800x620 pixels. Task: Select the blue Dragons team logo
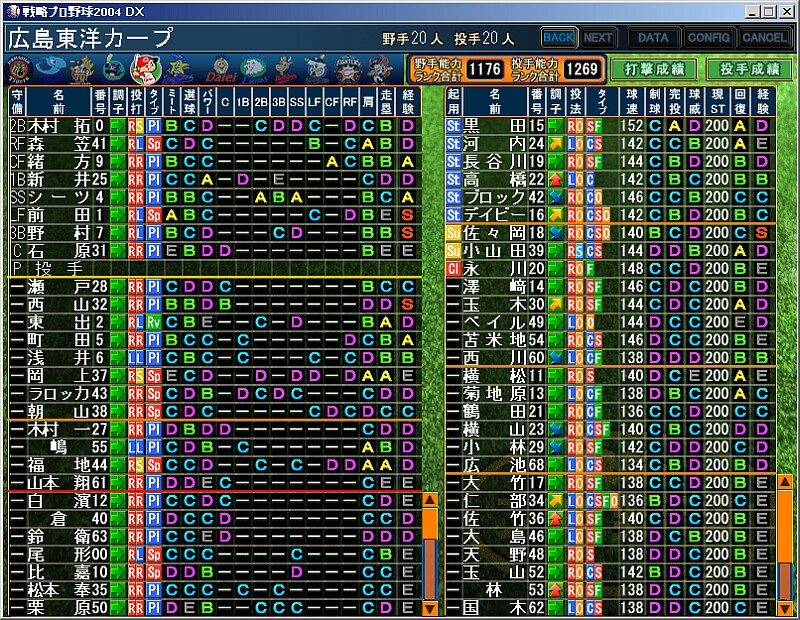pos(53,69)
